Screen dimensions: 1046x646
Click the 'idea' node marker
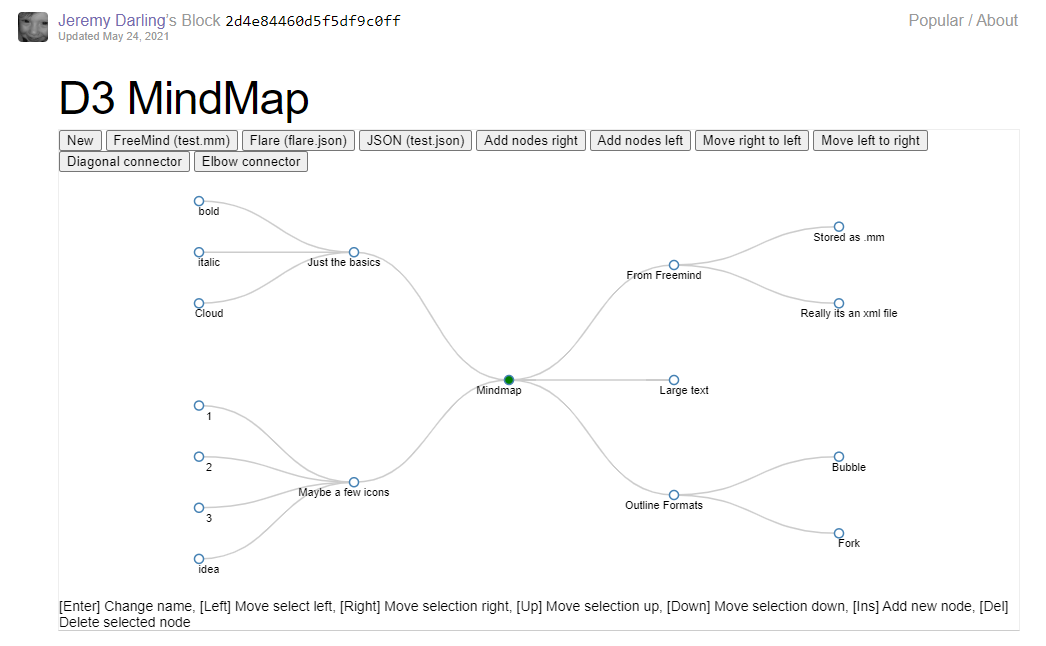[x=198, y=559]
